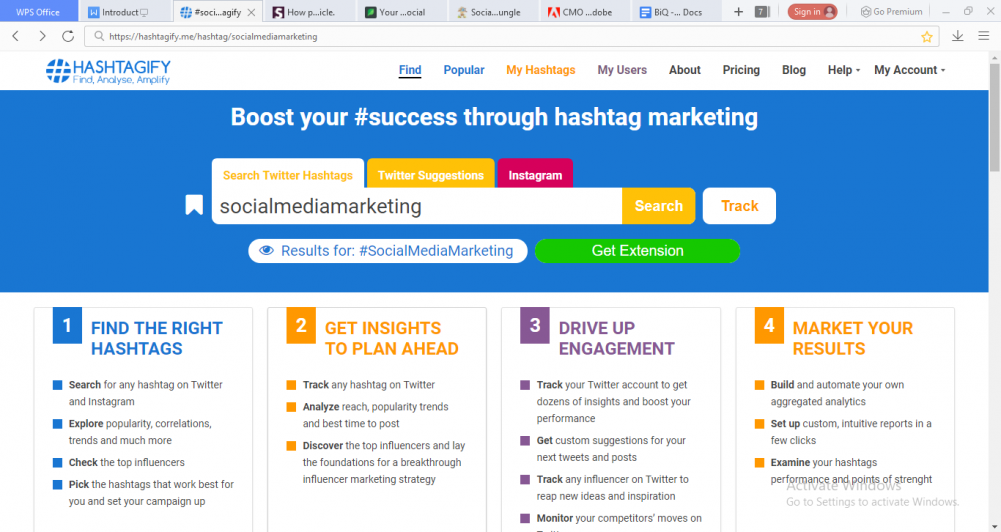
Task: Click the white bookmark icon beside search box
Action: (x=194, y=205)
